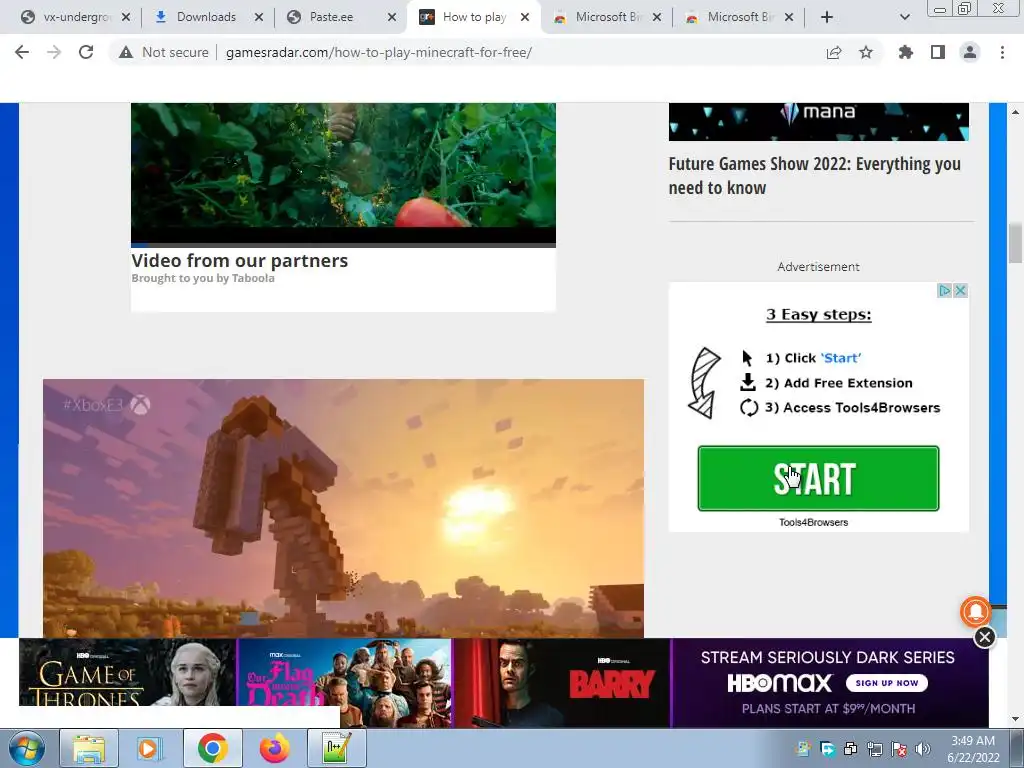
Task: Close the How to play tab
Action: tap(524, 17)
